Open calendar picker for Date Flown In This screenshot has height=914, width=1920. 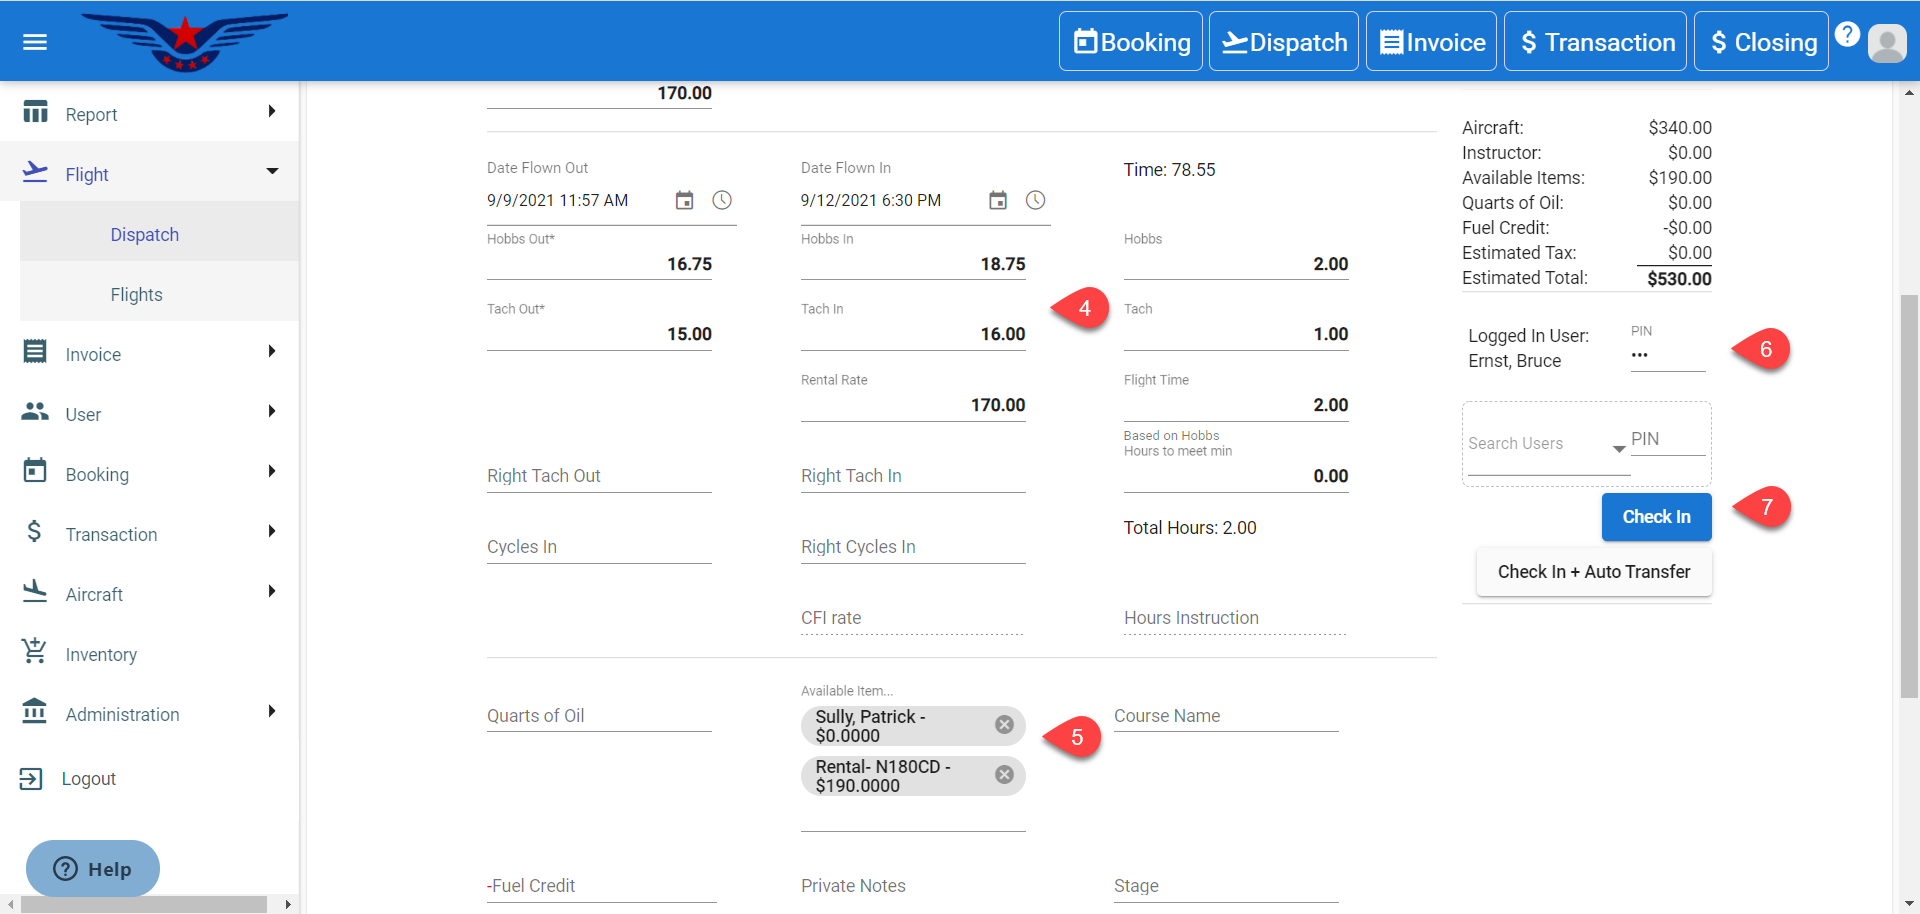998,201
